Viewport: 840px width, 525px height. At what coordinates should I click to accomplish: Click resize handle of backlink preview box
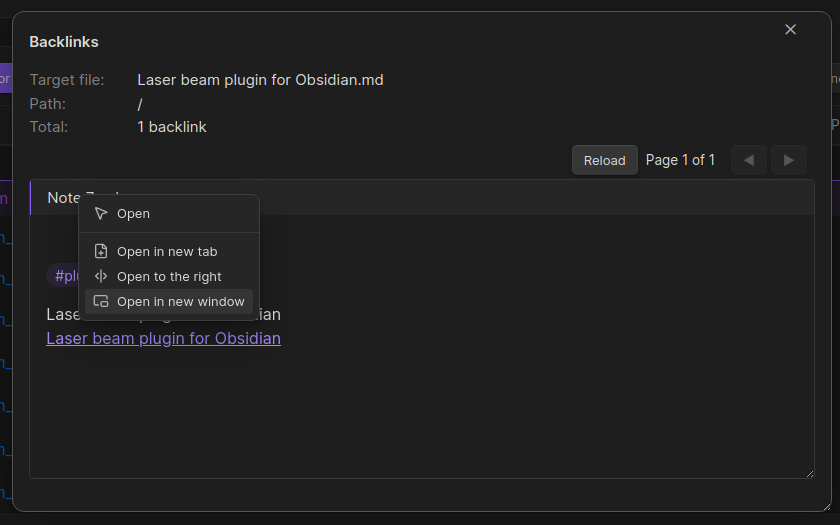tap(809, 474)
